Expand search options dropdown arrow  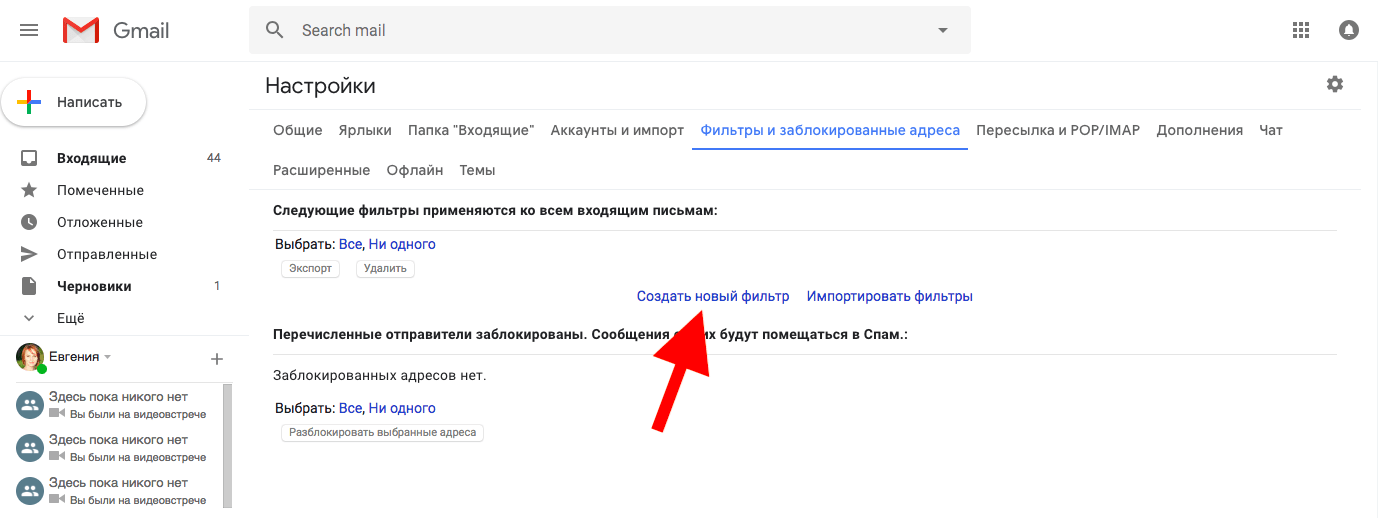pyautogui.click(x=942, y=30)
